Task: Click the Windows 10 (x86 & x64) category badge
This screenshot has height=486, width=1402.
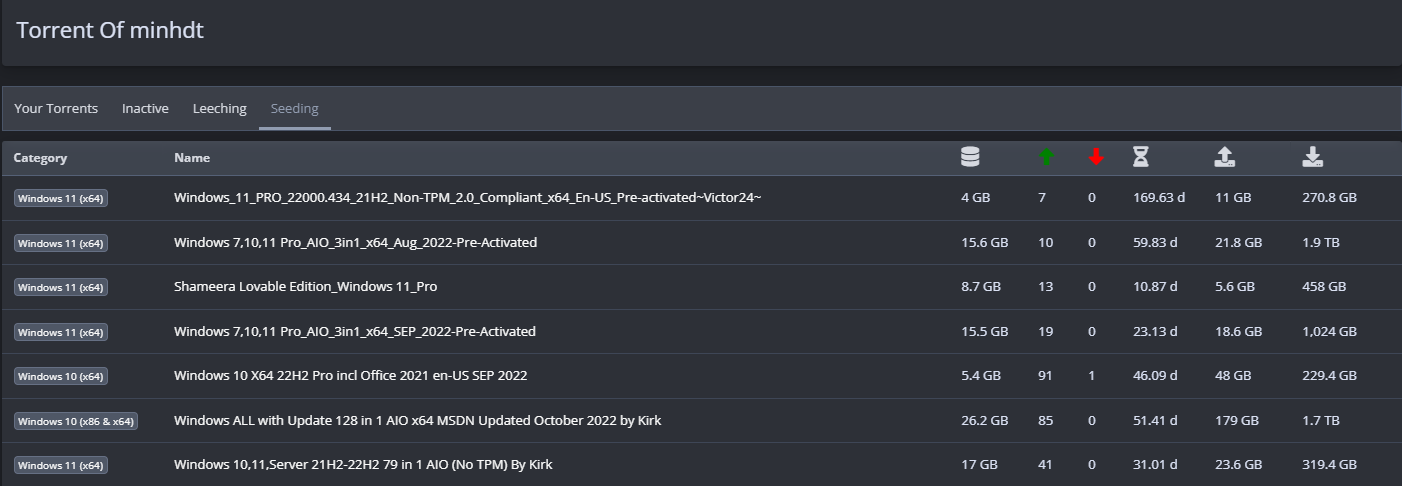Action: (x=76, y=421)
